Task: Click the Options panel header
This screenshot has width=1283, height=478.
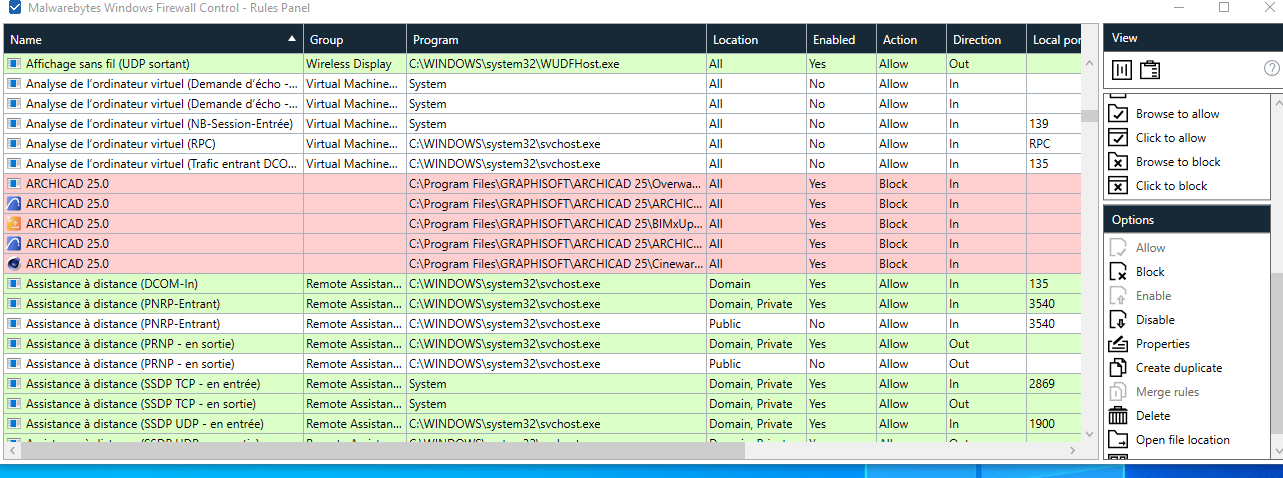Action: 1193,220
